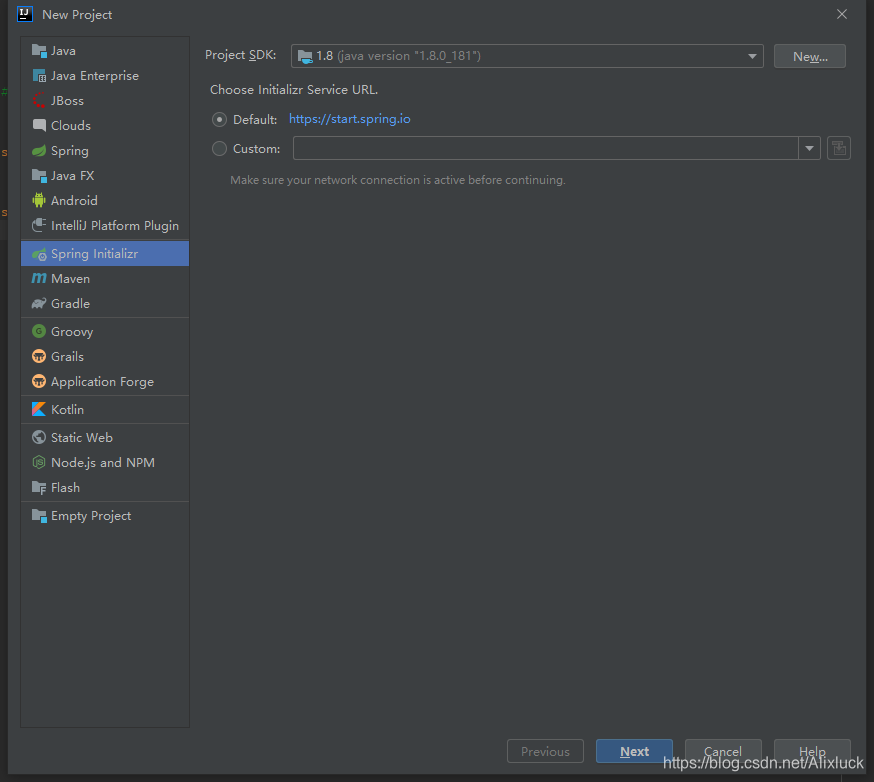Select the 'Flash' row text
874x782 pixels.
click(x=65, y=488)
